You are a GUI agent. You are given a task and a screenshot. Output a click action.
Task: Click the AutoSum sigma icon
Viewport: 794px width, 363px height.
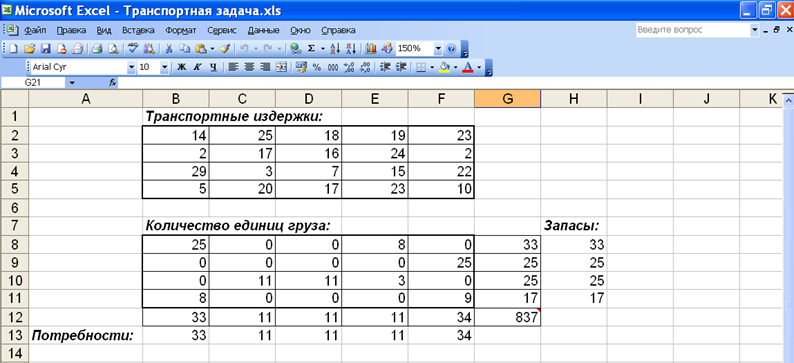coord(311,49)
